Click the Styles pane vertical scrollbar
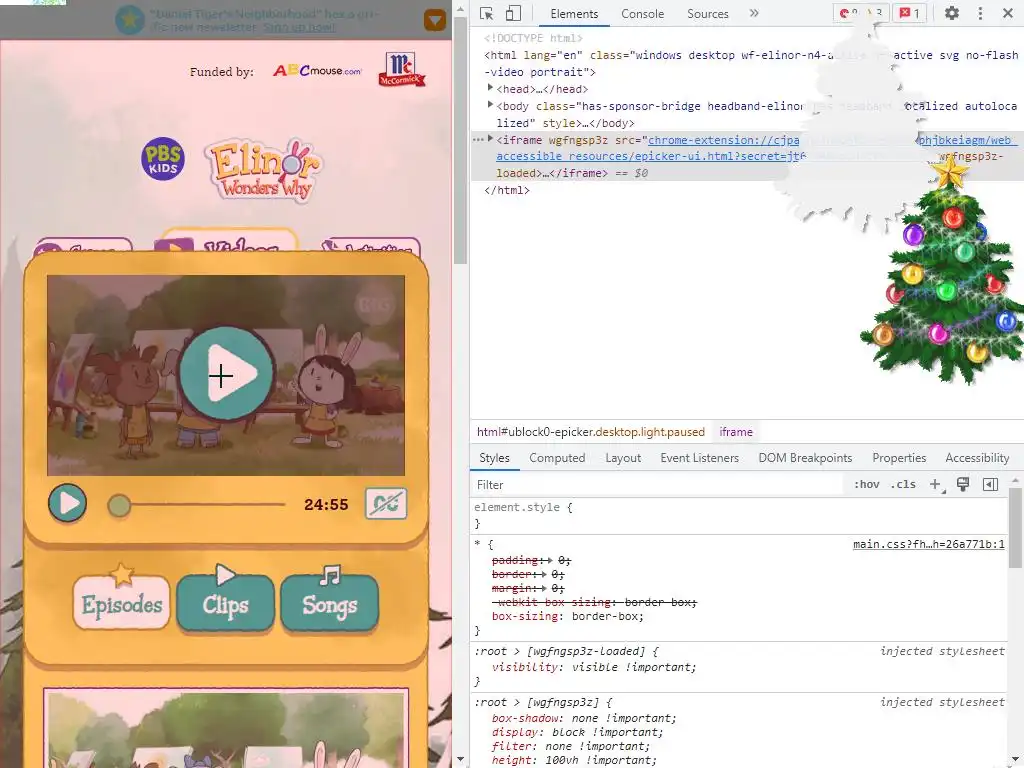The width and height of the screenshot is (1024, 768). [x=1015, y=528]
